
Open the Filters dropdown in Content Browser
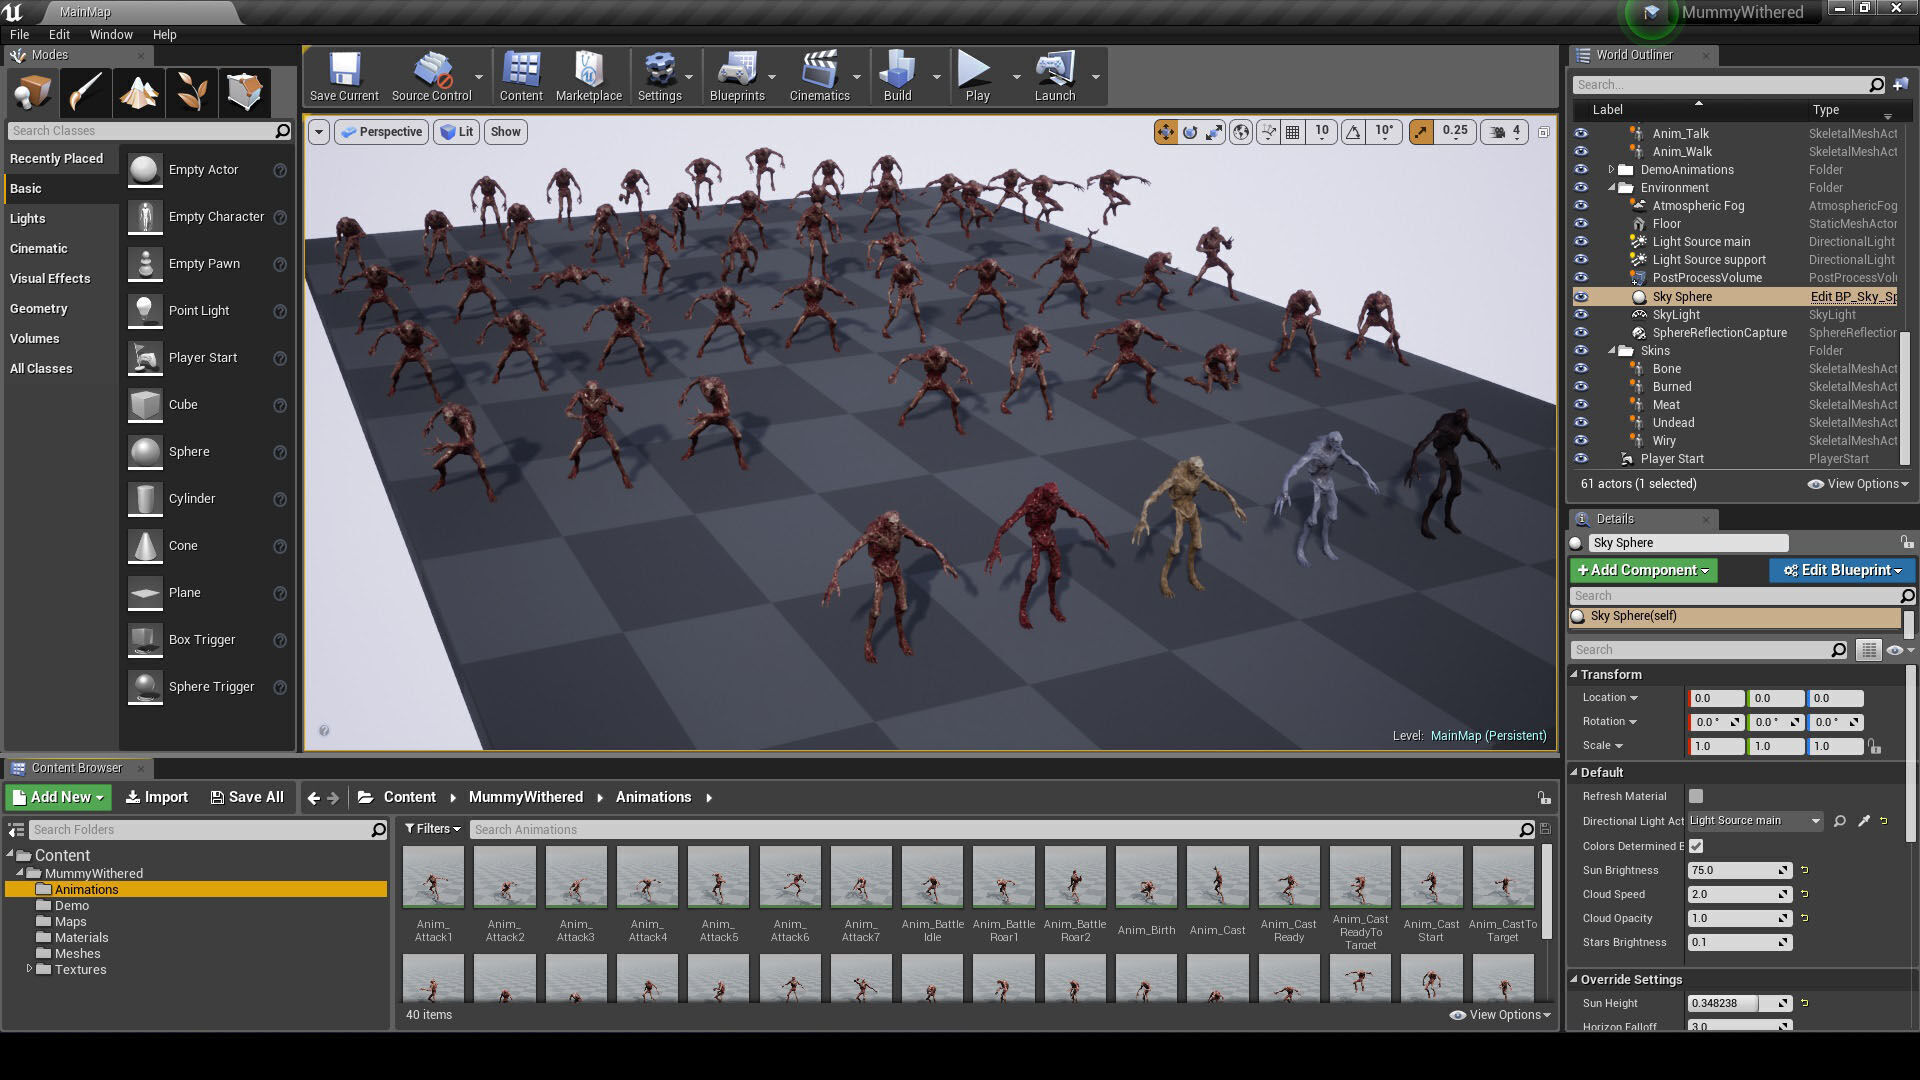432,829
